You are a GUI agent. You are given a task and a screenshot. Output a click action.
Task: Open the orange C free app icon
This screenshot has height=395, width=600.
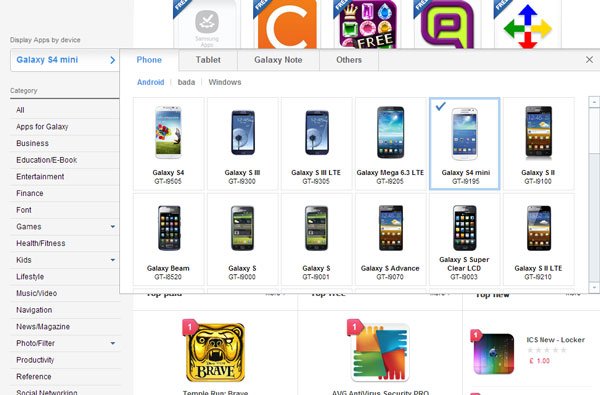[x=287, y=24]
